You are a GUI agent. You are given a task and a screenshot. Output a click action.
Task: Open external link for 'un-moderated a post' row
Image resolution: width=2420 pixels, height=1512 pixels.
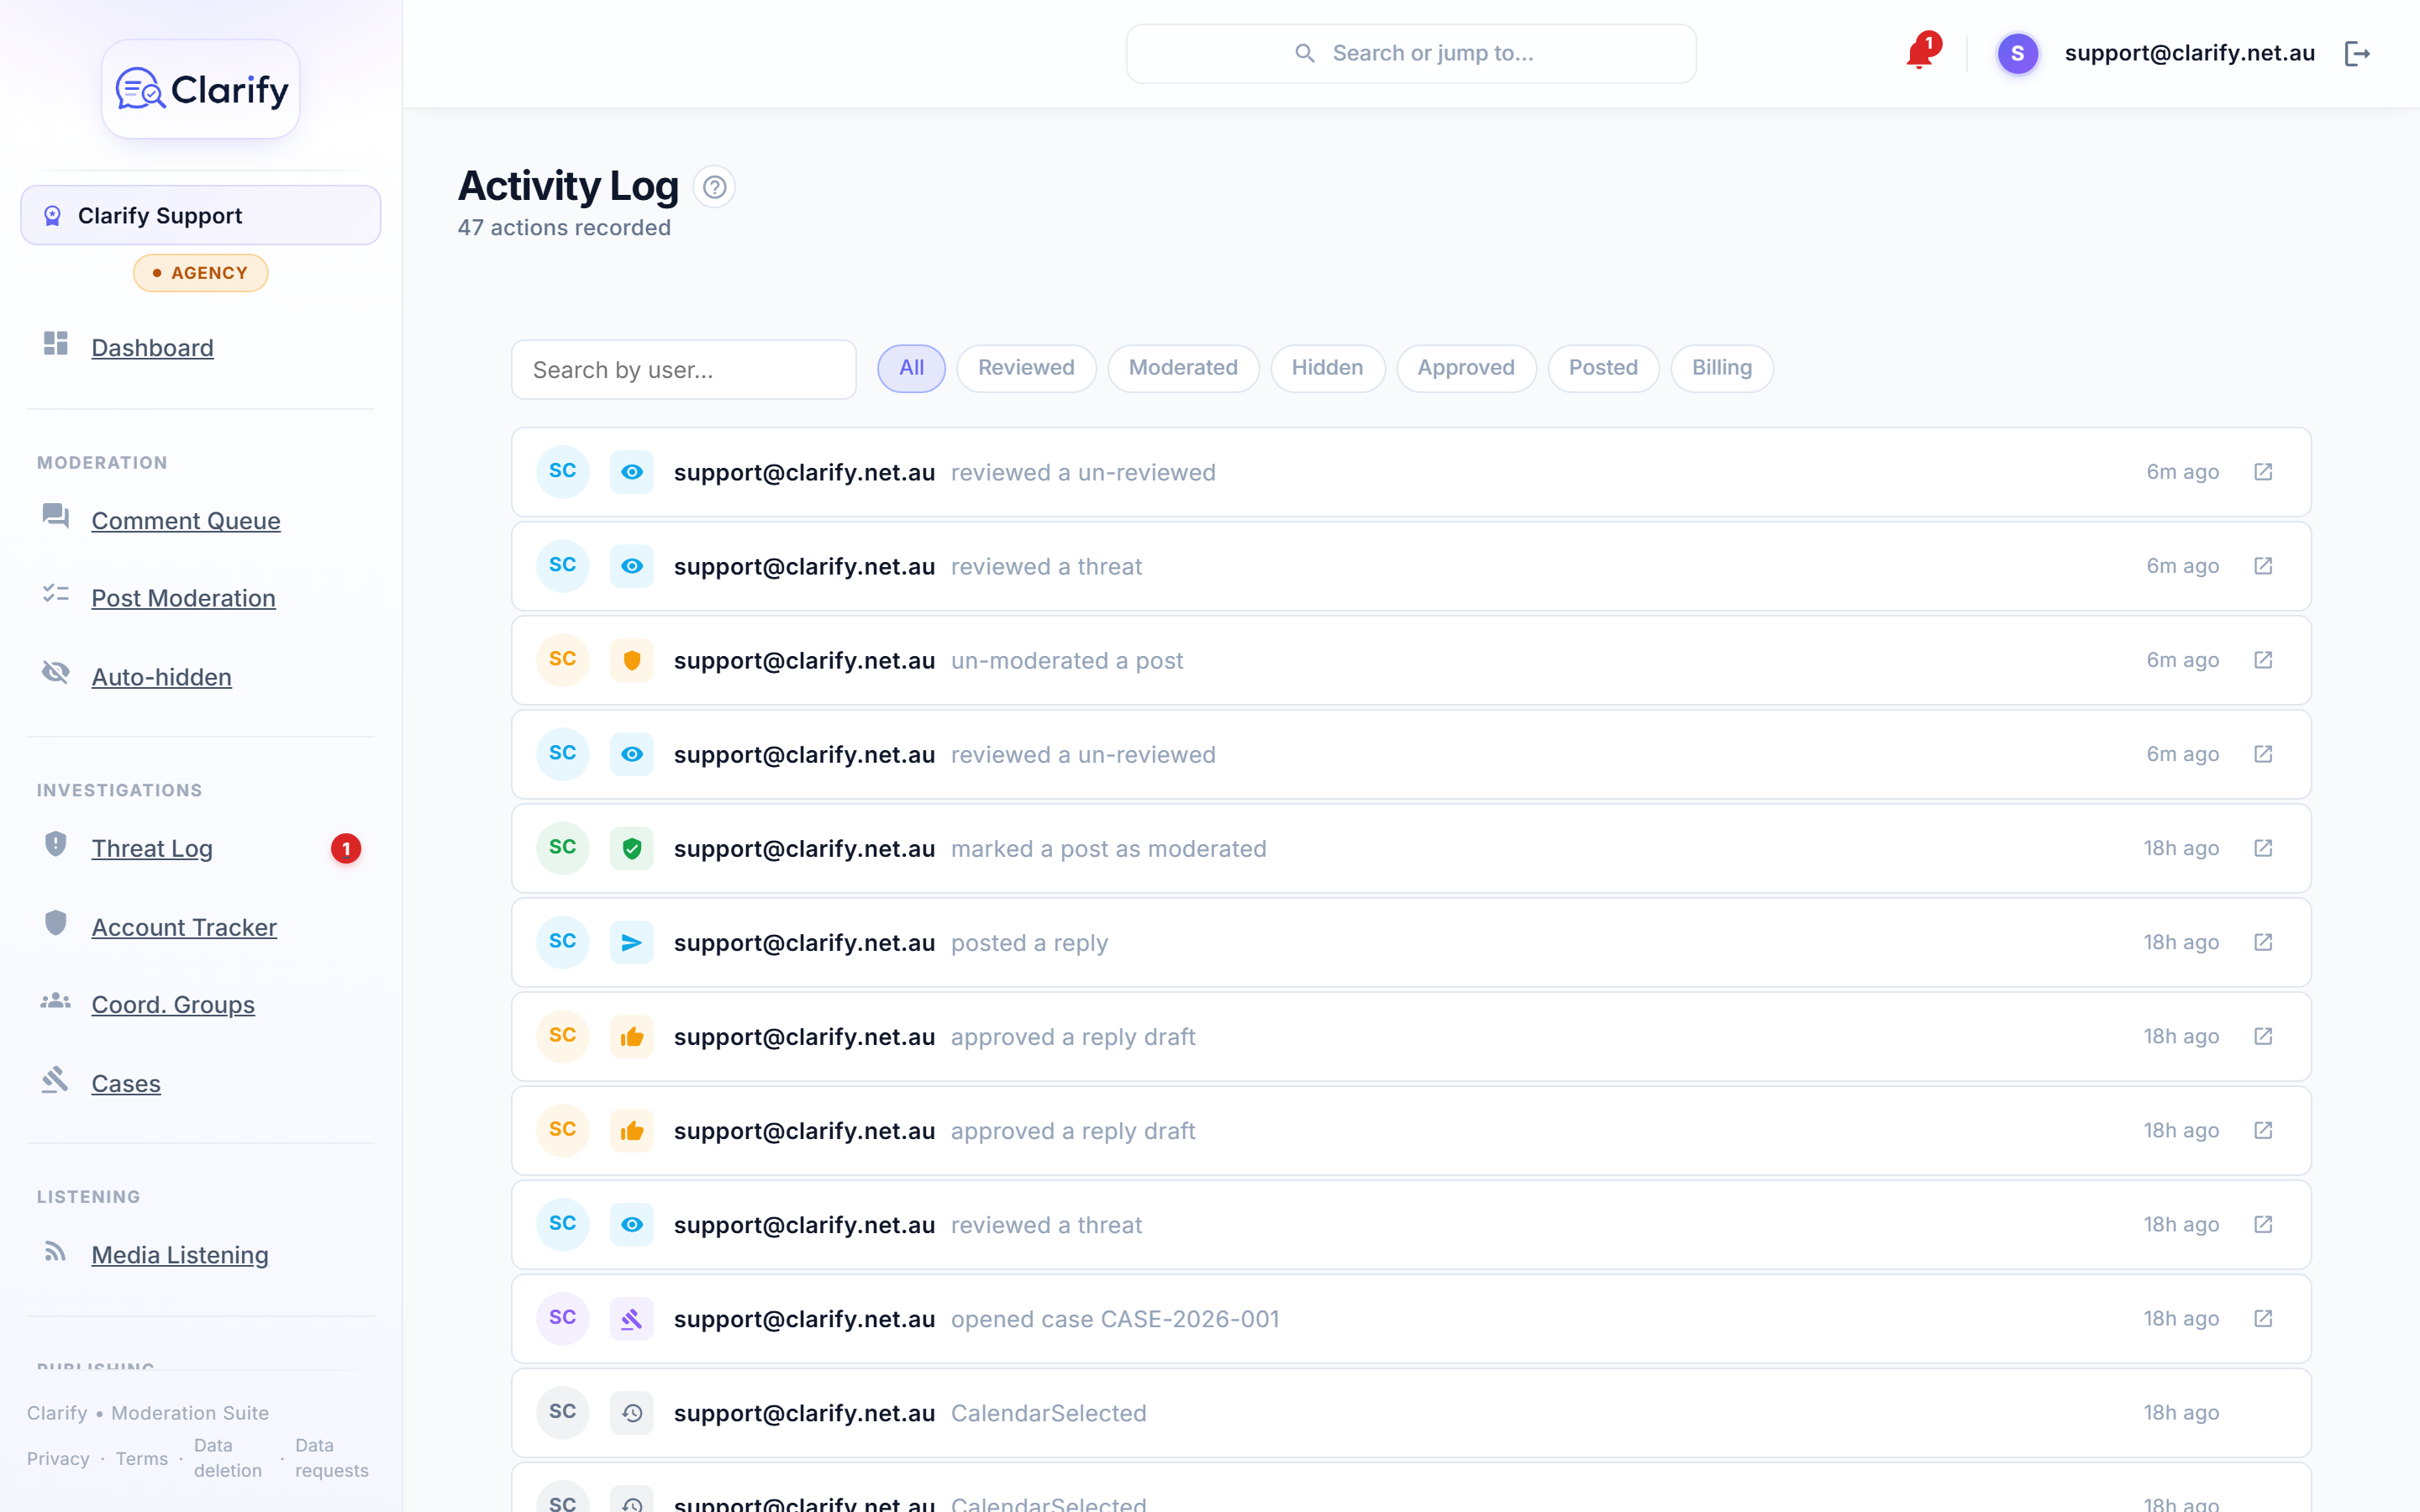[2263, 660]
